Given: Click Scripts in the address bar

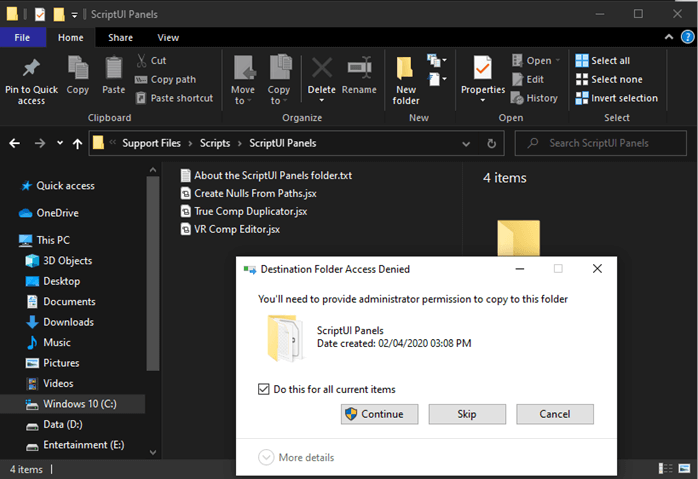Looking at the screenshot, I should [215, 143].
